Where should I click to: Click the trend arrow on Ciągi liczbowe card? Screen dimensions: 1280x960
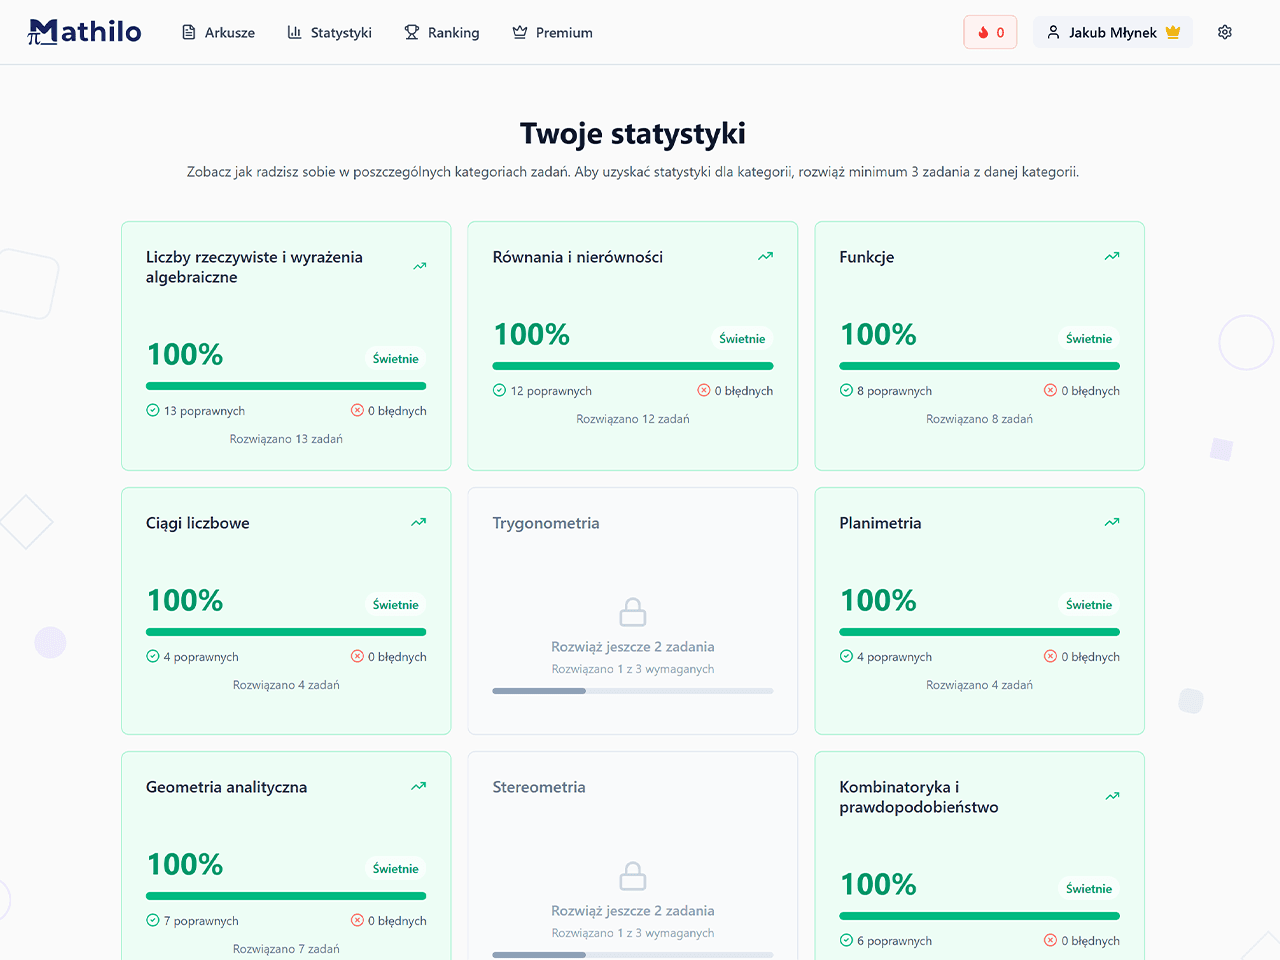[x=419, y=521]
